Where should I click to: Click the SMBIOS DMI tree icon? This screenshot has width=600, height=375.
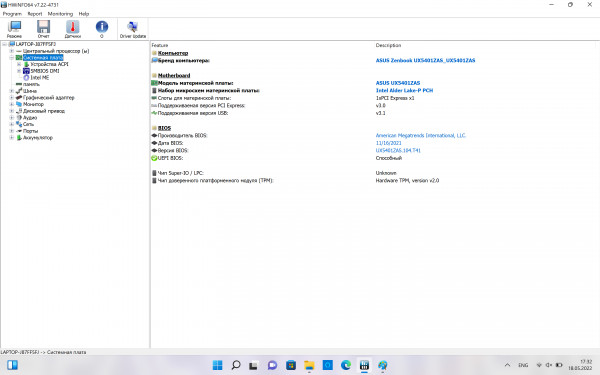click(26, 71)
